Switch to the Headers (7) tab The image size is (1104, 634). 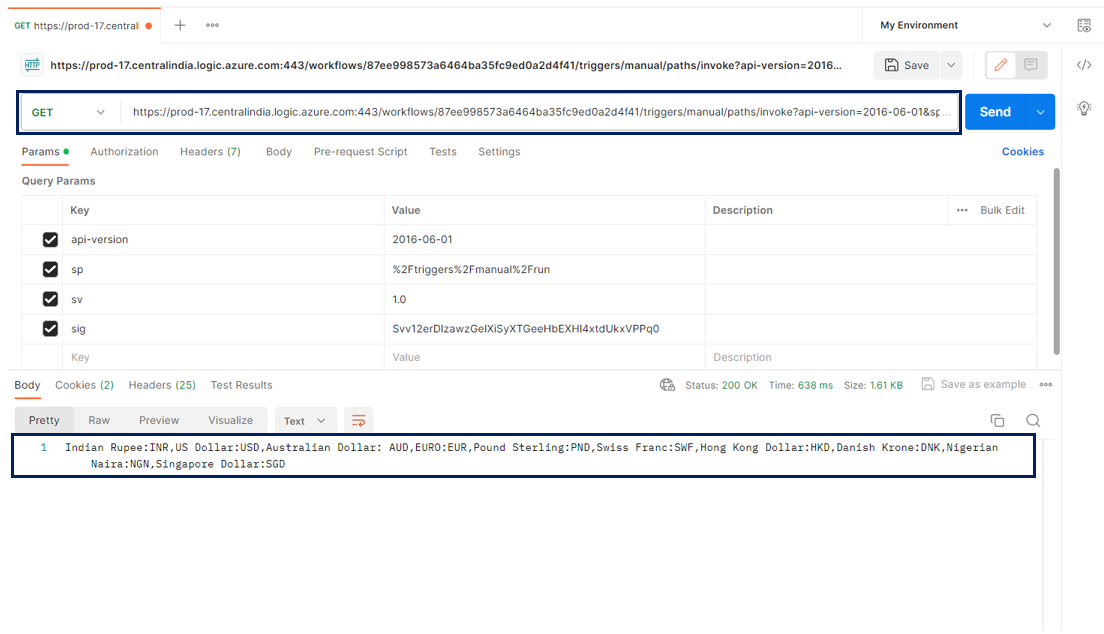[210, 152]
